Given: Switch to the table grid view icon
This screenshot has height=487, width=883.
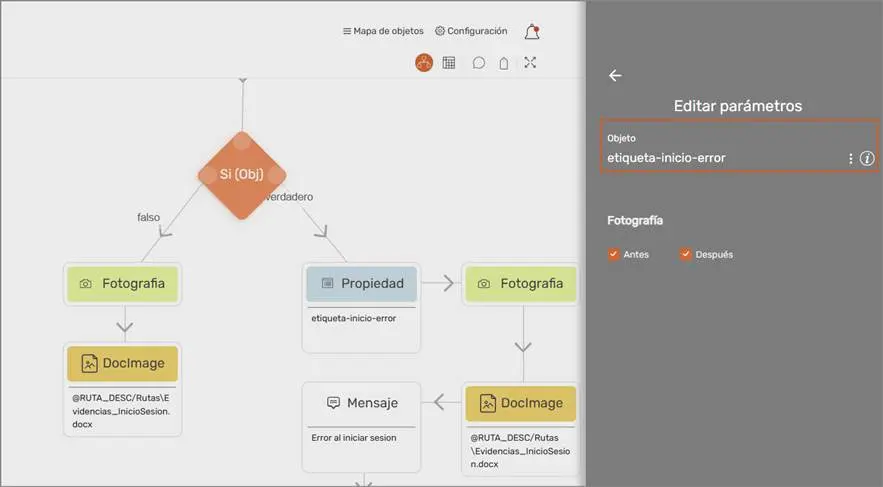Looking at the screenshot, I should 449,63.
